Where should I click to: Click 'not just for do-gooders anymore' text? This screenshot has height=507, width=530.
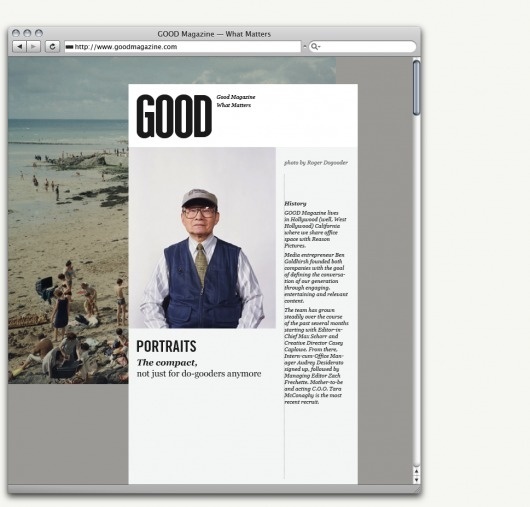199,374
